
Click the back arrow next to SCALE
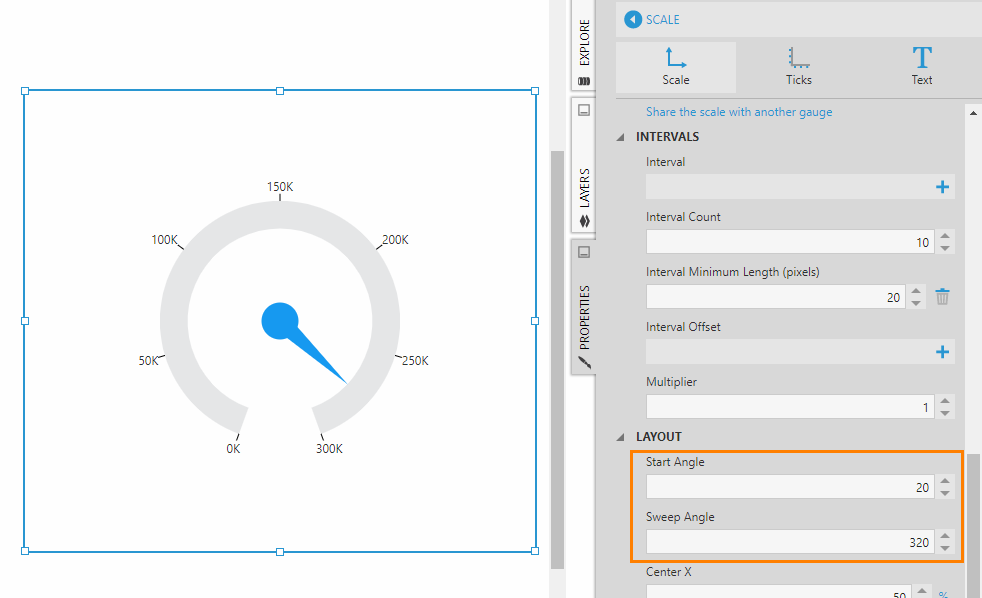pos(632,20)
